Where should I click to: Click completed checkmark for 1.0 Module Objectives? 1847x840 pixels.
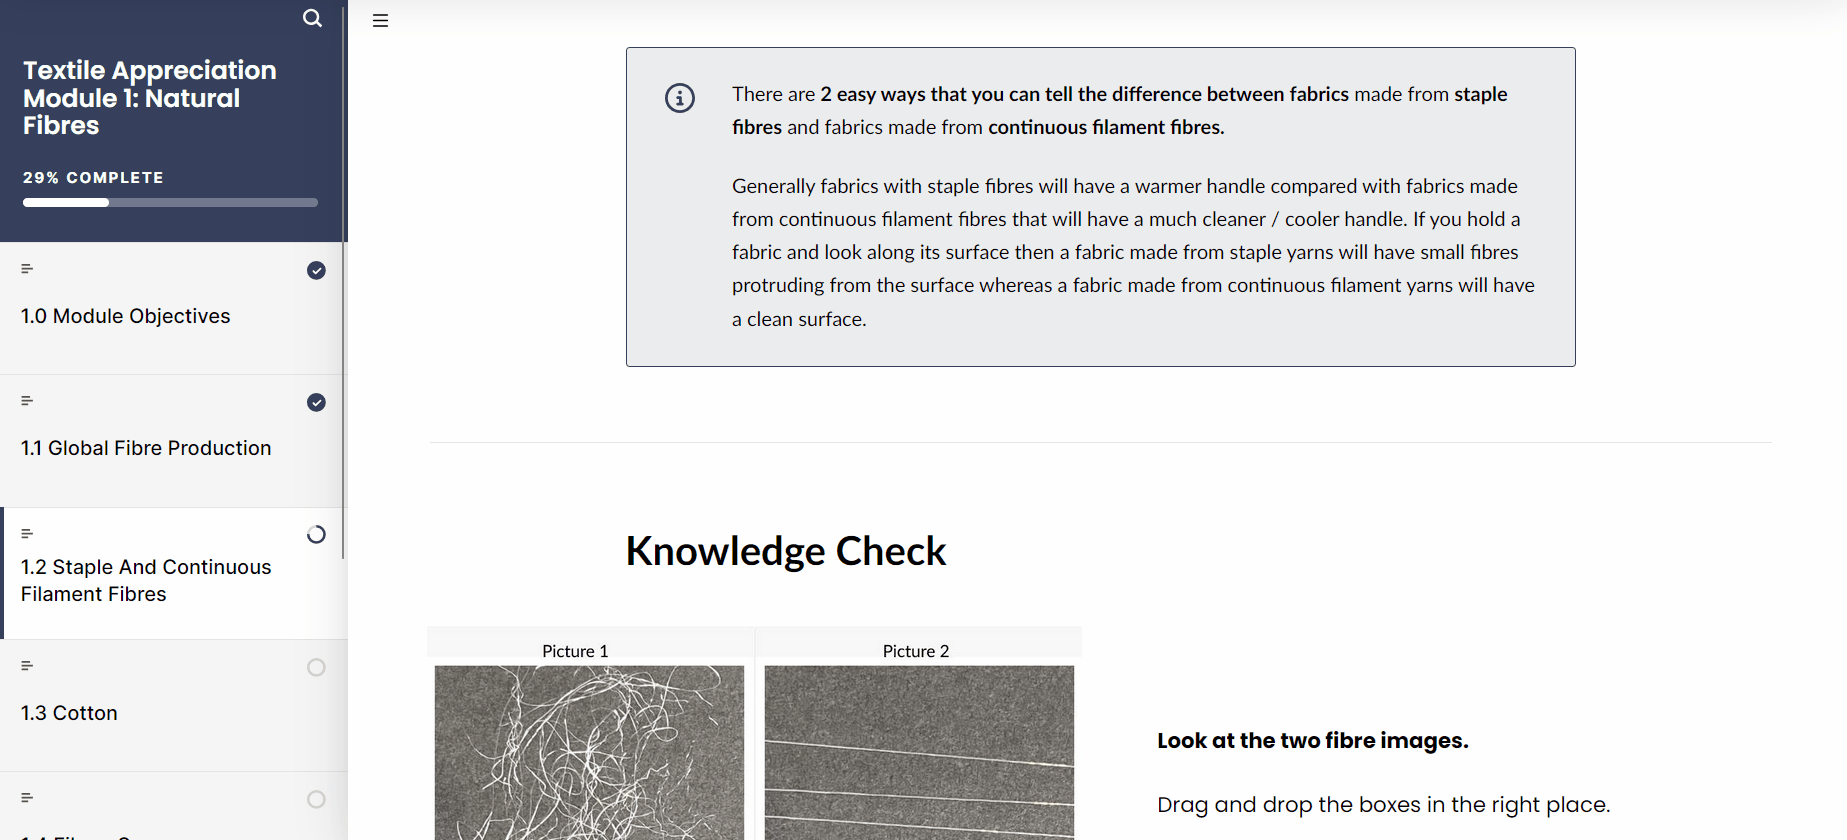(x=316, y=271)
